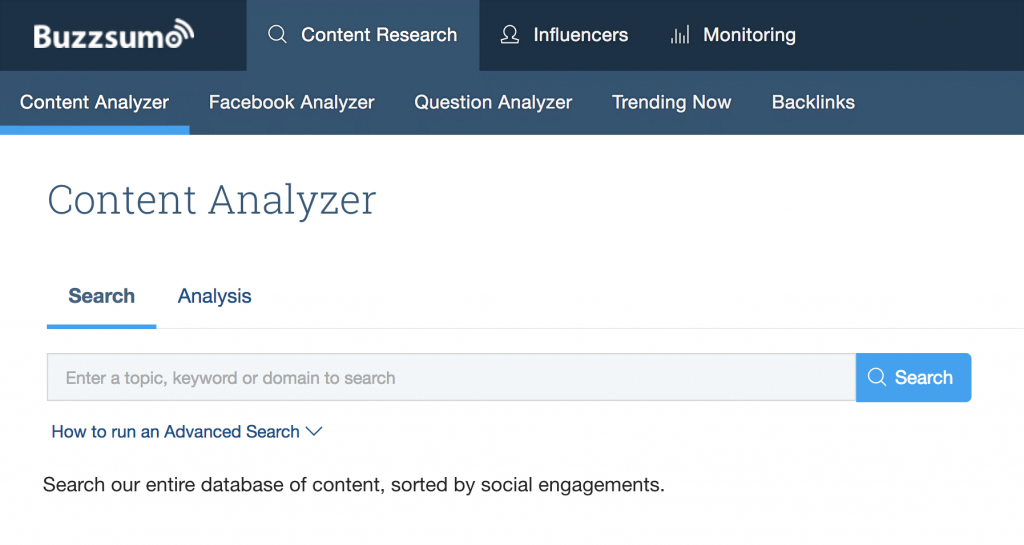
Task: View Trending Now
Action: 671,102
